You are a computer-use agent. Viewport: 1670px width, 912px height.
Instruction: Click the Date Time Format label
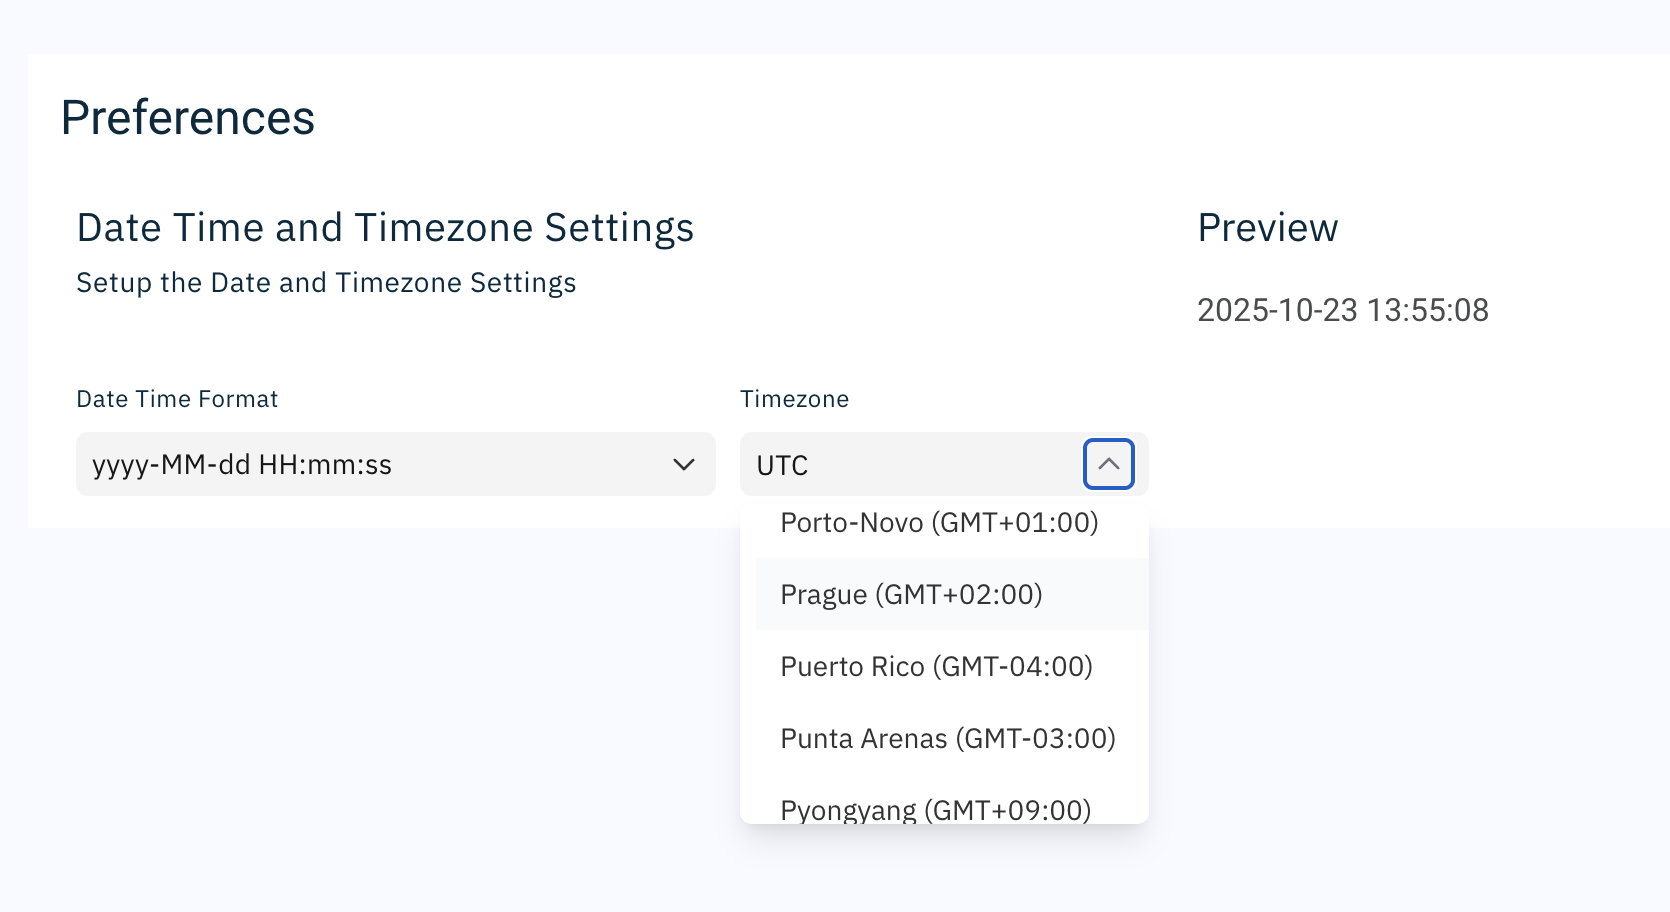click(x=177, y=399)
